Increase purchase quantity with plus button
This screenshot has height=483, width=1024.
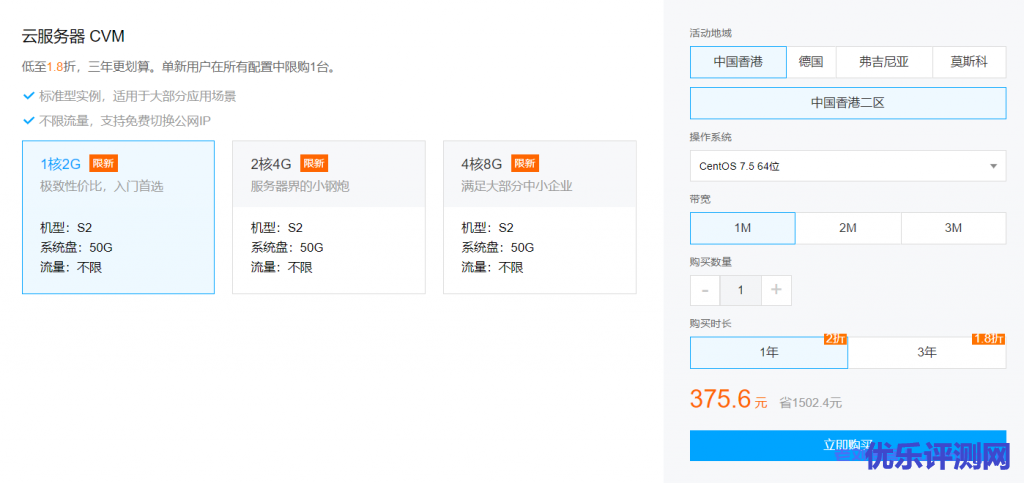click(x=776, y=291)
